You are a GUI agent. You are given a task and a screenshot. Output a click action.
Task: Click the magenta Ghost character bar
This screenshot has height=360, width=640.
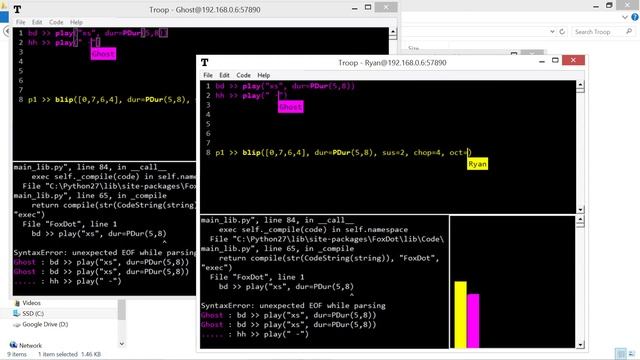(x=473, y=320)
